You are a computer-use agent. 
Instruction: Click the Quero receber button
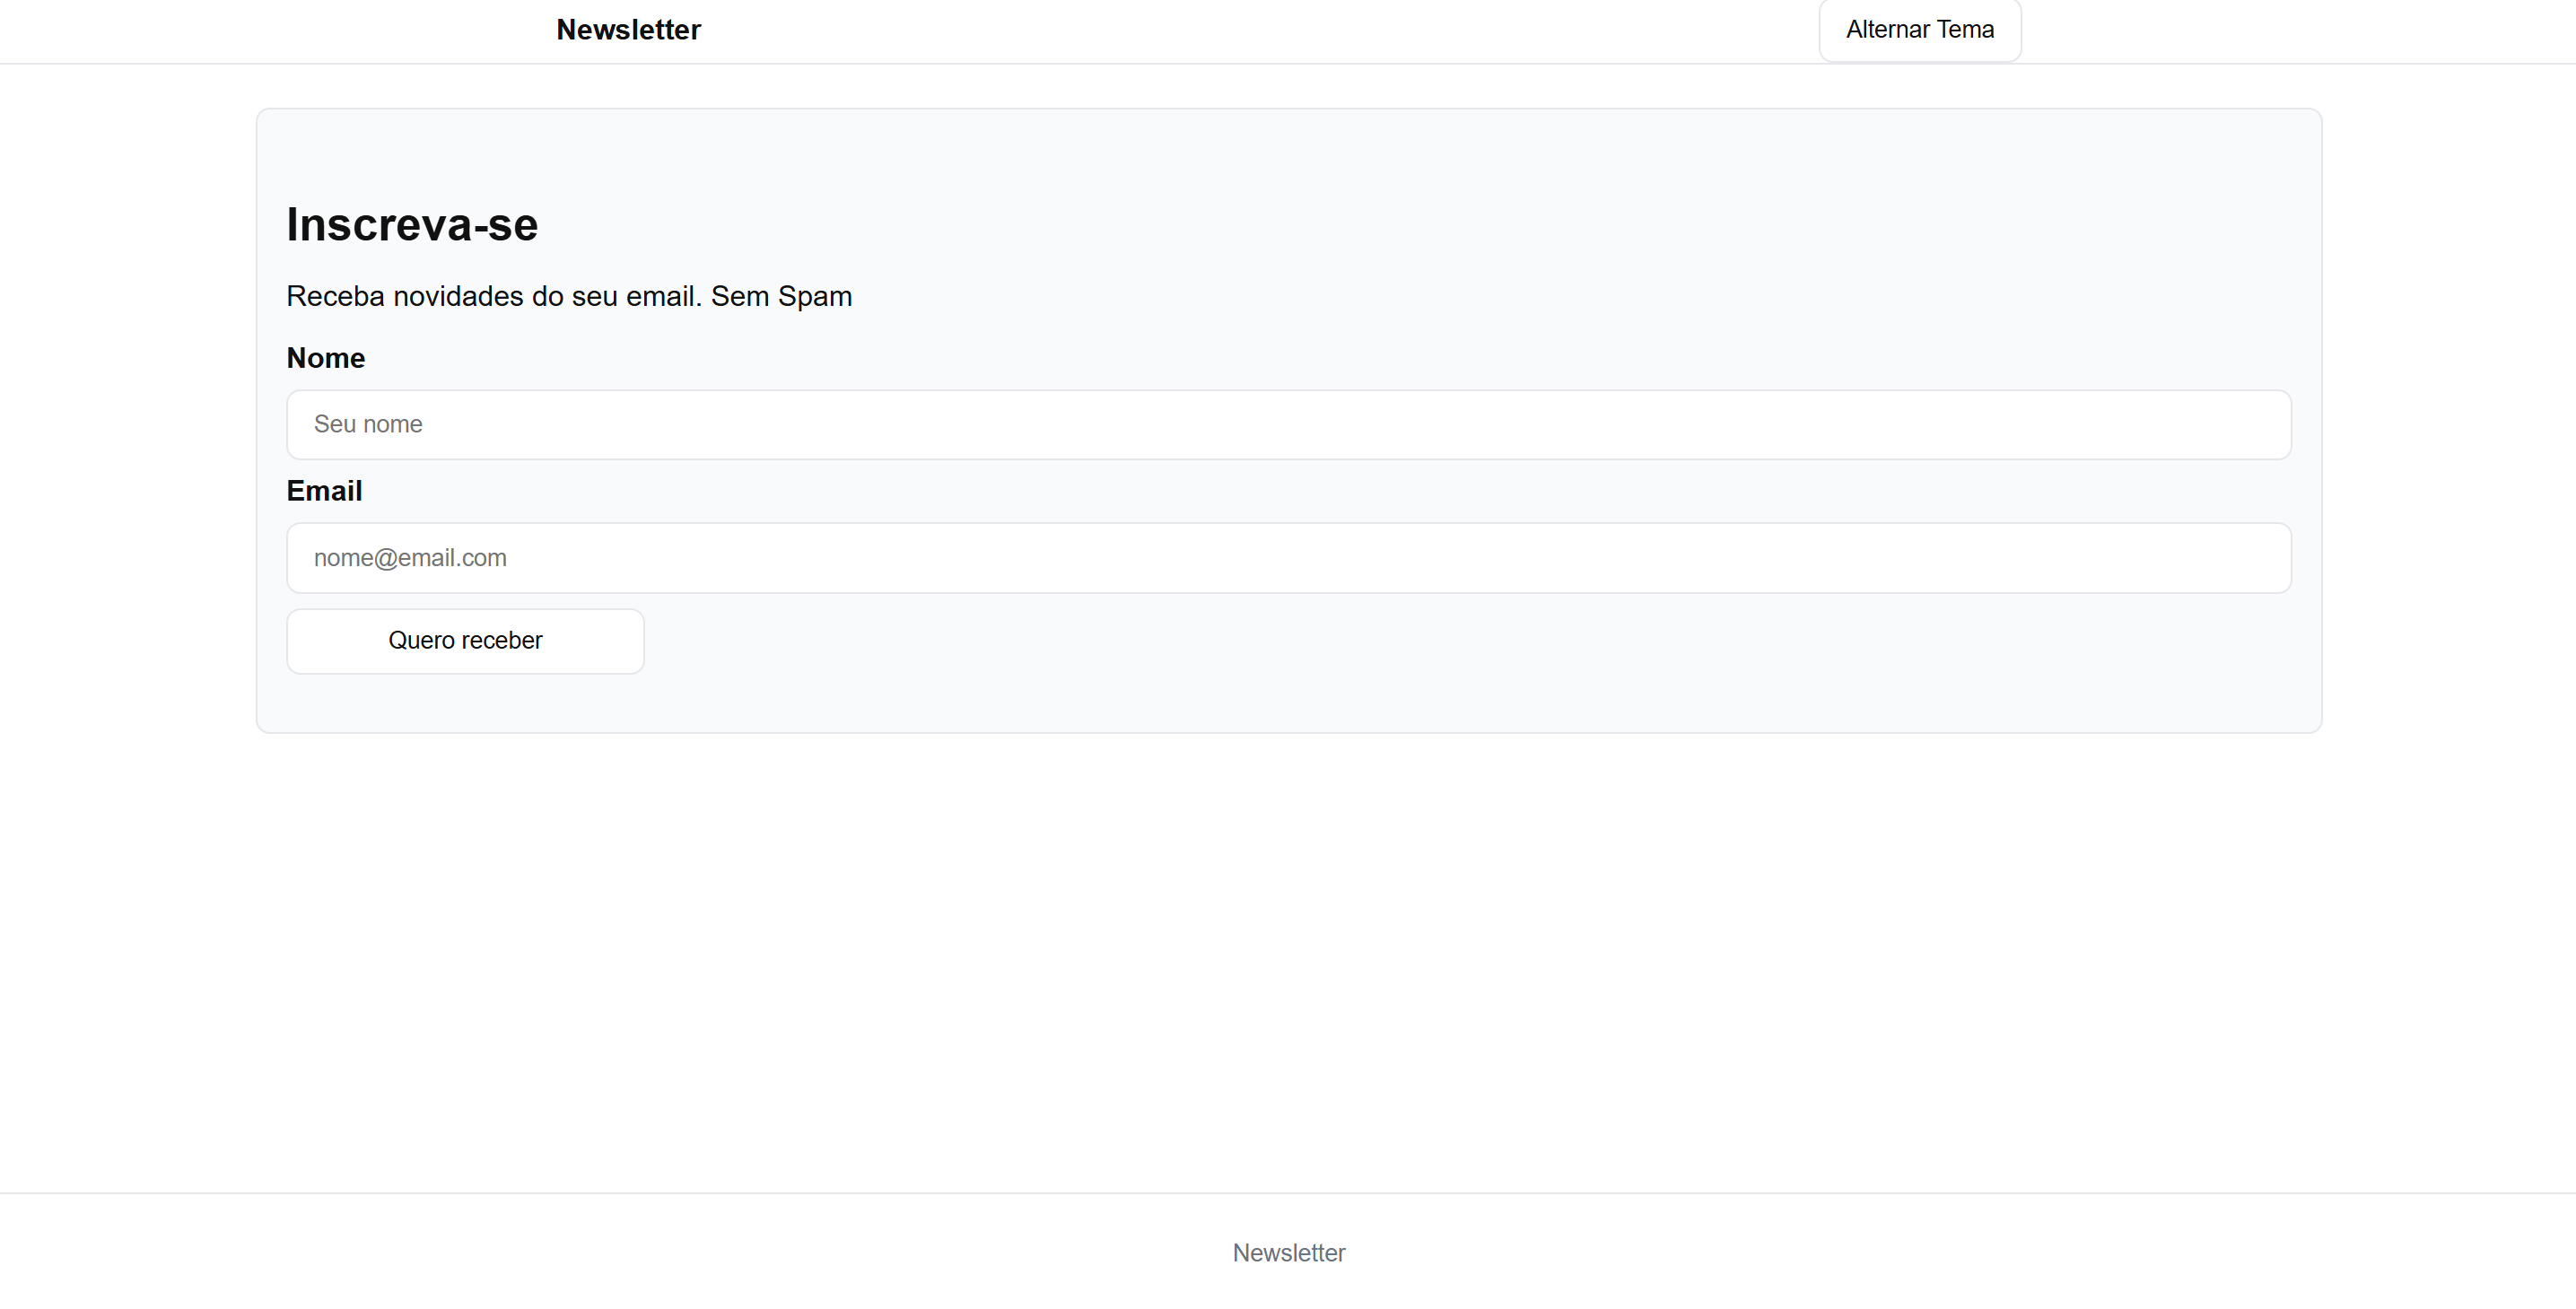[x=465, y=641]
